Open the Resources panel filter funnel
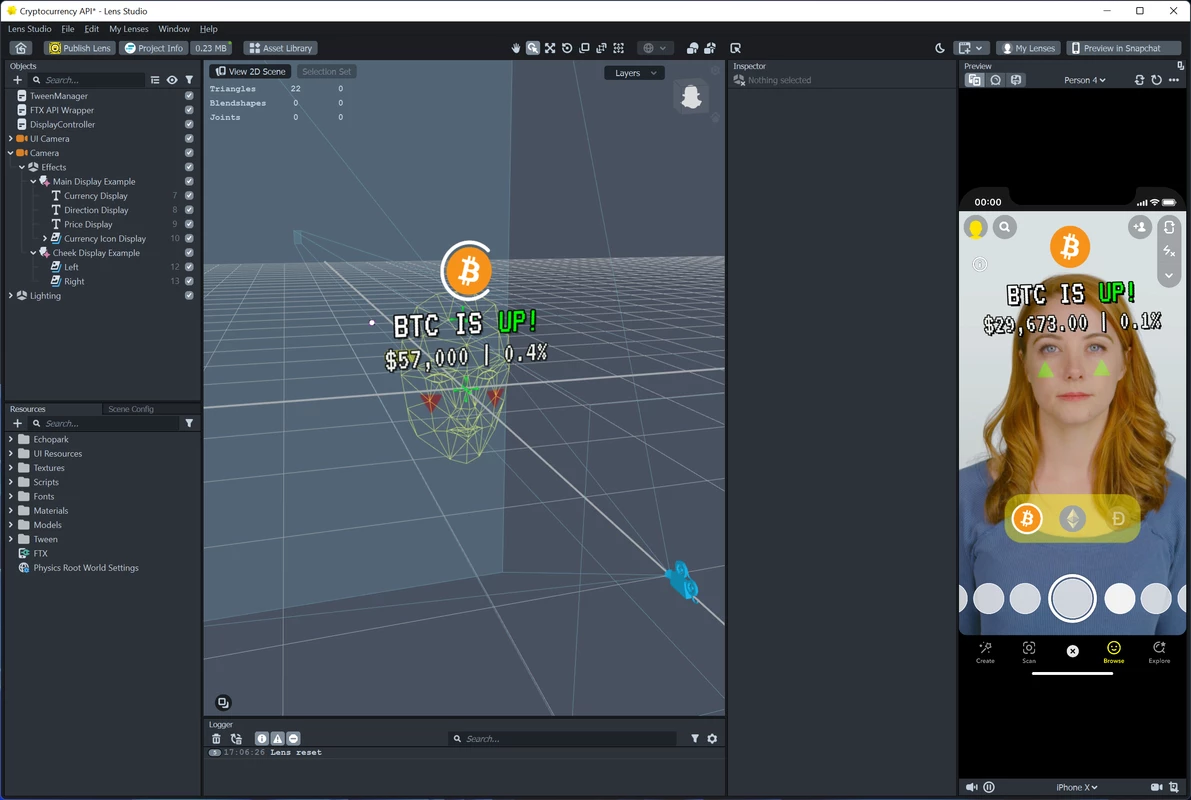The width and height of the screenshot is (1191, 800). [189, 423]
